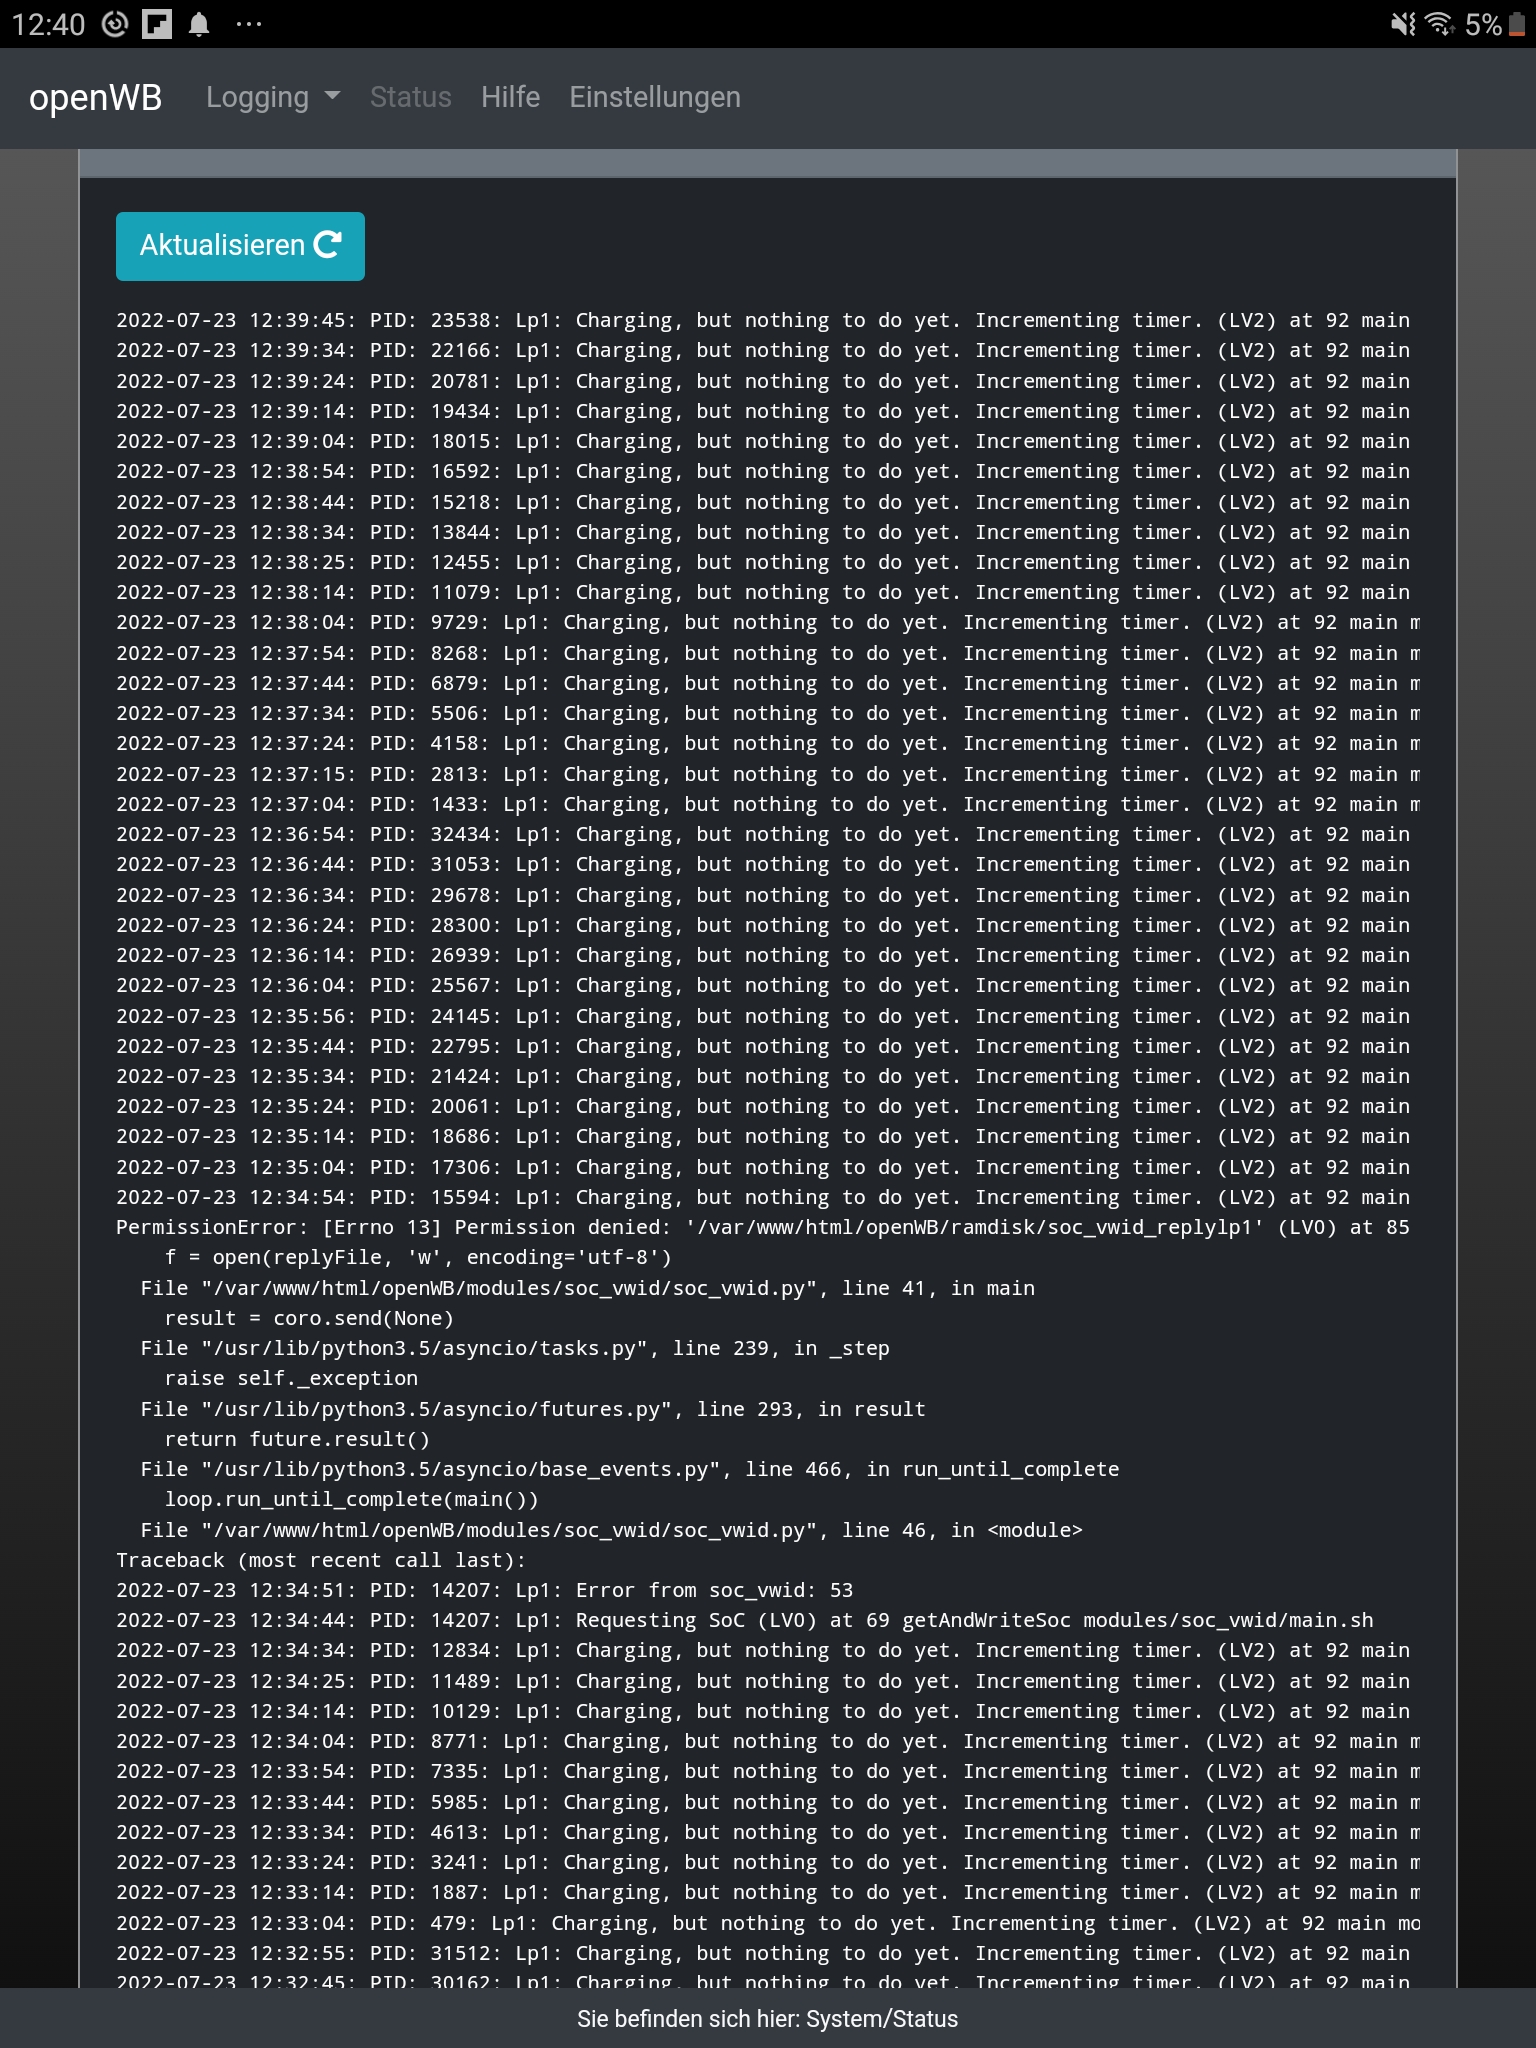1536x2048 pixels.
Task: Tap the three-dots more notifications icon
Action: tap(249, 24)
